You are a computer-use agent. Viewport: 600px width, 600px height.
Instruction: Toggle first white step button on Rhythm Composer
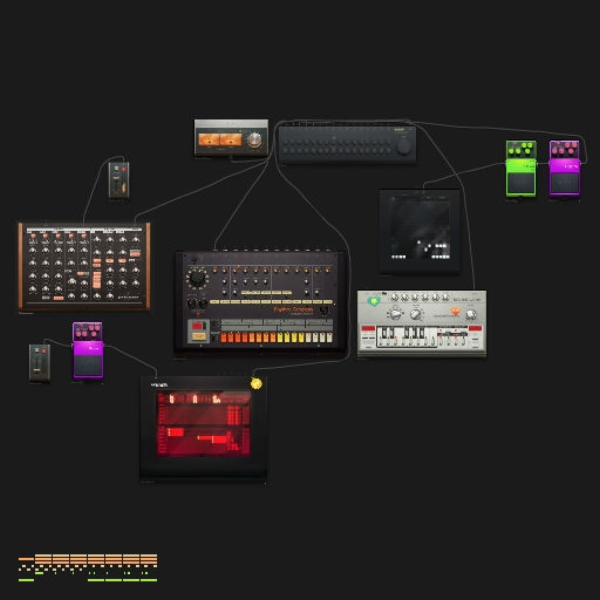pos(308,337)
